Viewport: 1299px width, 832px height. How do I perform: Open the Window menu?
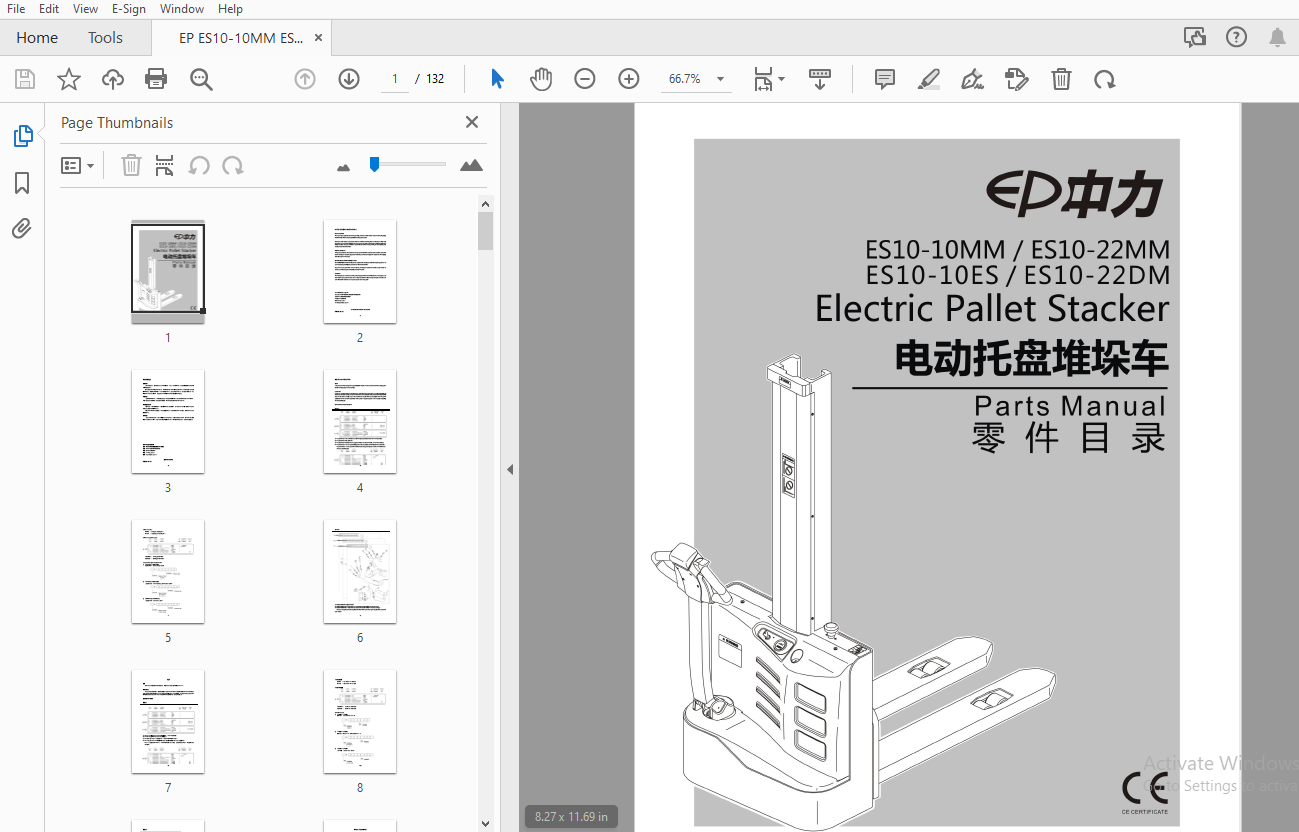coord(182,9)
